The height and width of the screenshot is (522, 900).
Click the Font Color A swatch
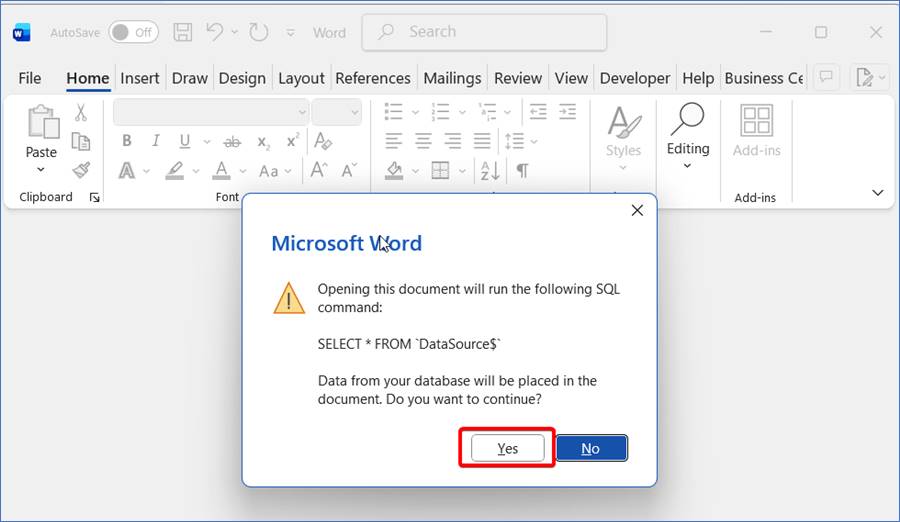point(222,171)
